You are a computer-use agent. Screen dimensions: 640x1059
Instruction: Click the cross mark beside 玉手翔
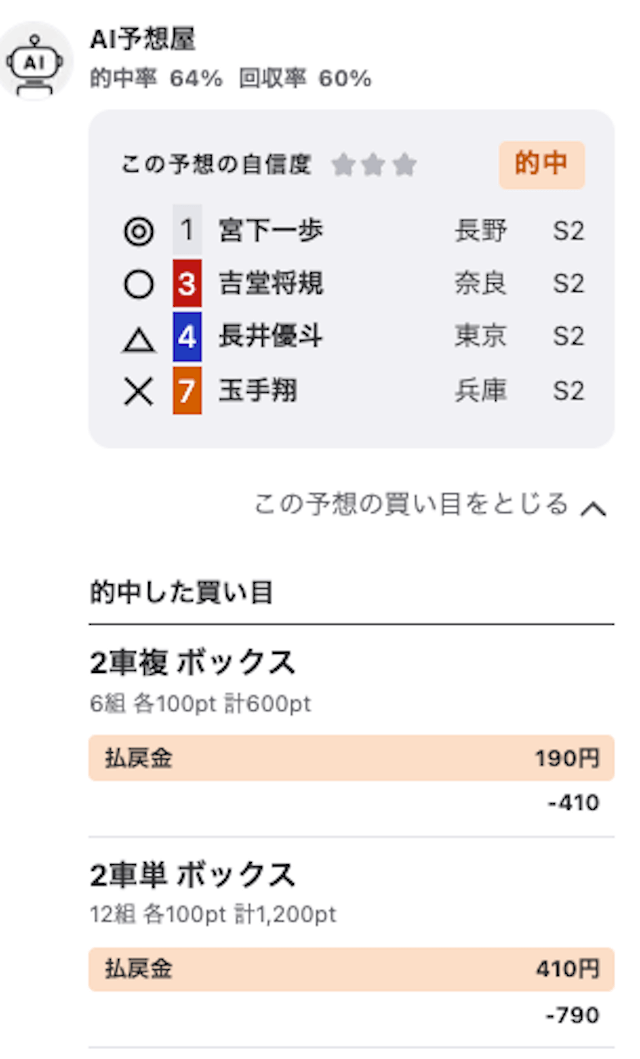138,390
